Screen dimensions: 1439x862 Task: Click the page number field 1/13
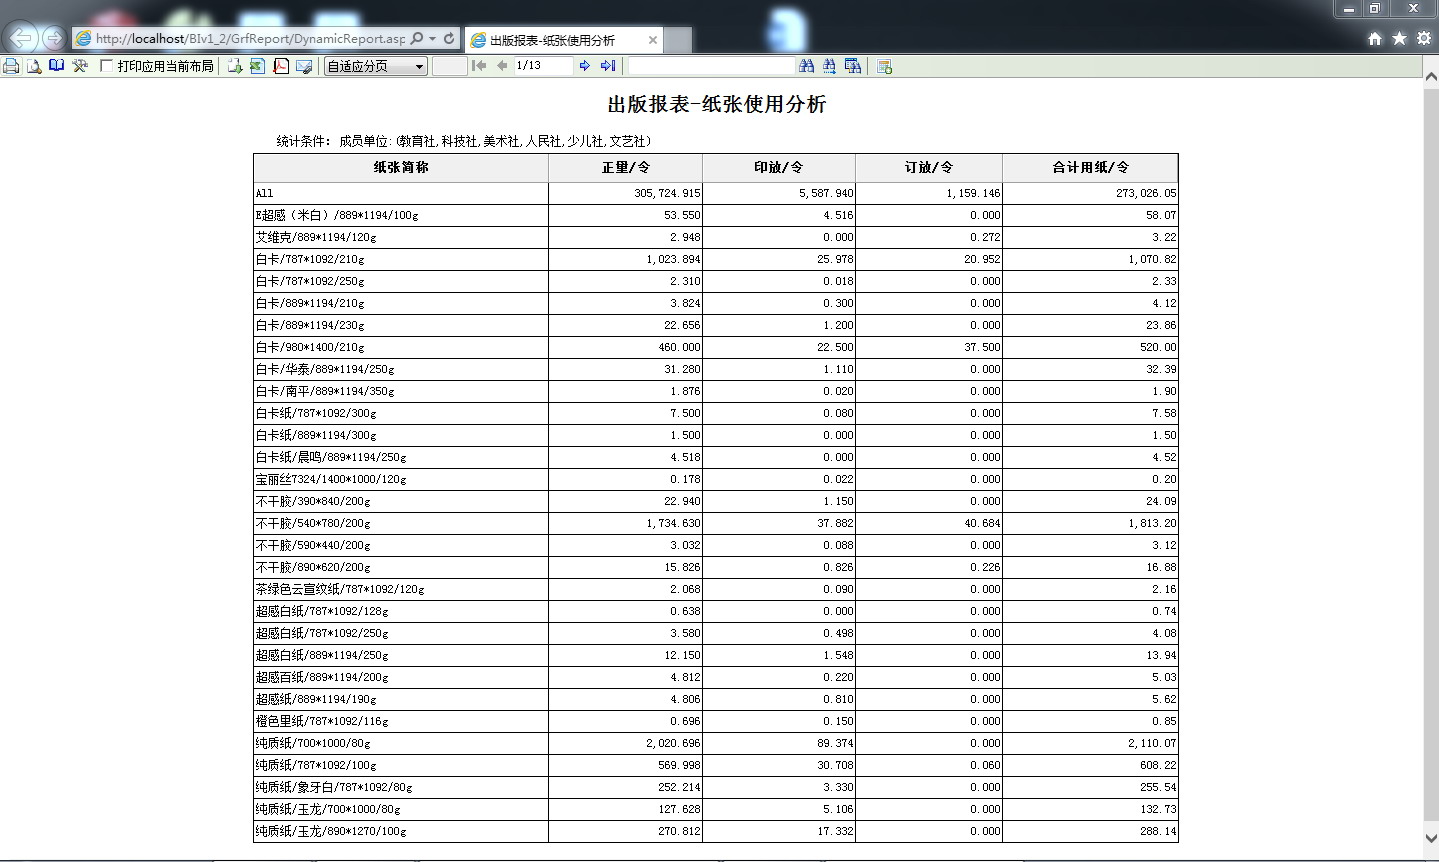pyautogui.click(x=542, y=66)
